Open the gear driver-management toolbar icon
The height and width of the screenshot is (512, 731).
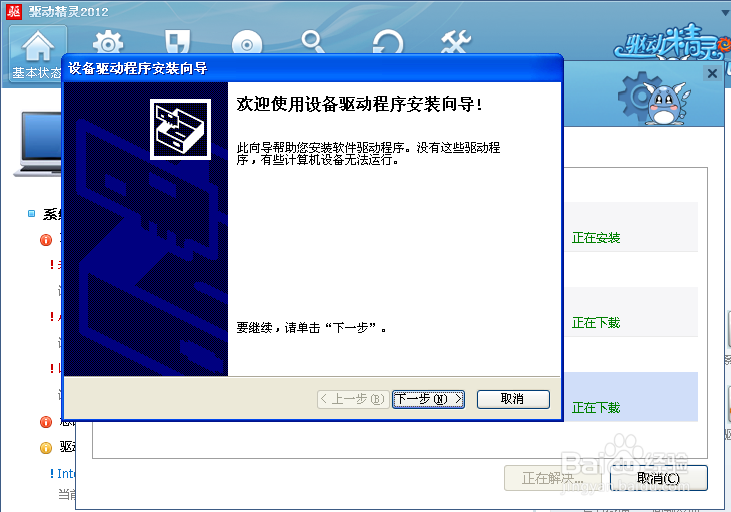pos(108,43)
